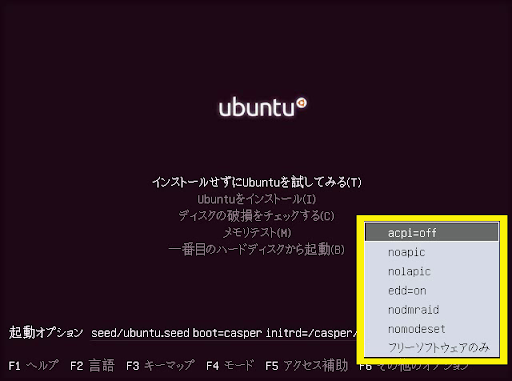Toggle noapic boot option
This screenshot has height=381, width=512.
click(432, 252)
